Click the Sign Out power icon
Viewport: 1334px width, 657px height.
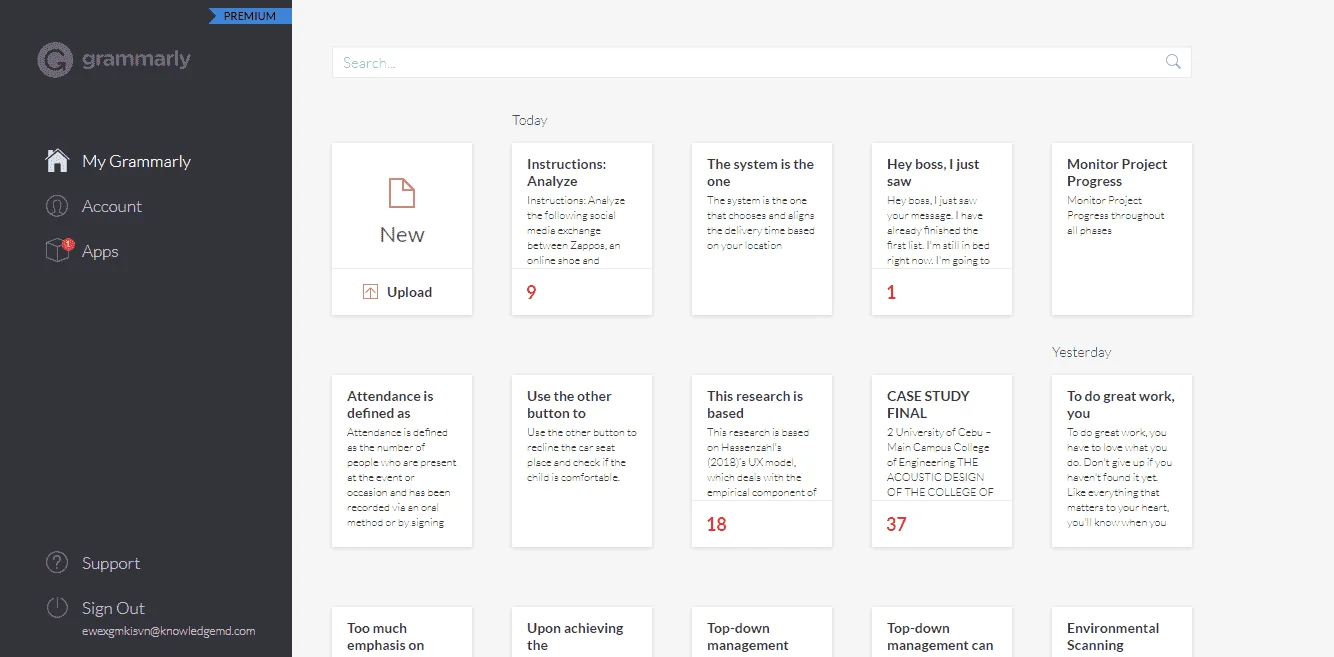[x=57, y=608]
